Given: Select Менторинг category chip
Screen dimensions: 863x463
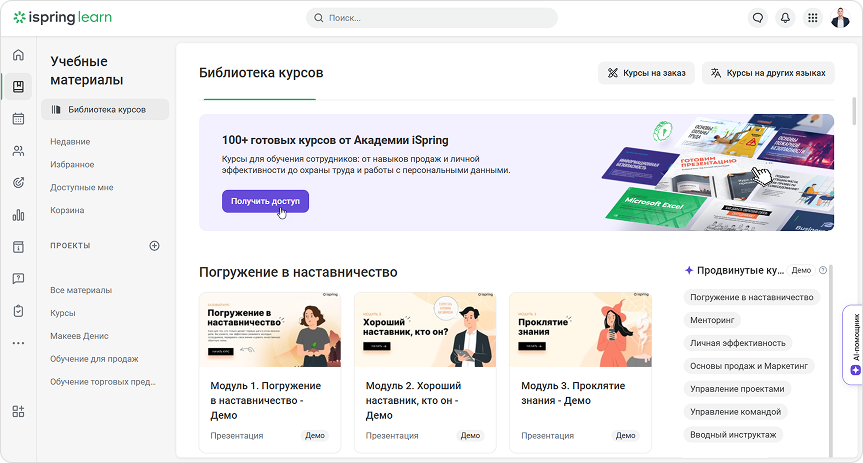Looking at the screenshot, I should tap(712, 320).
